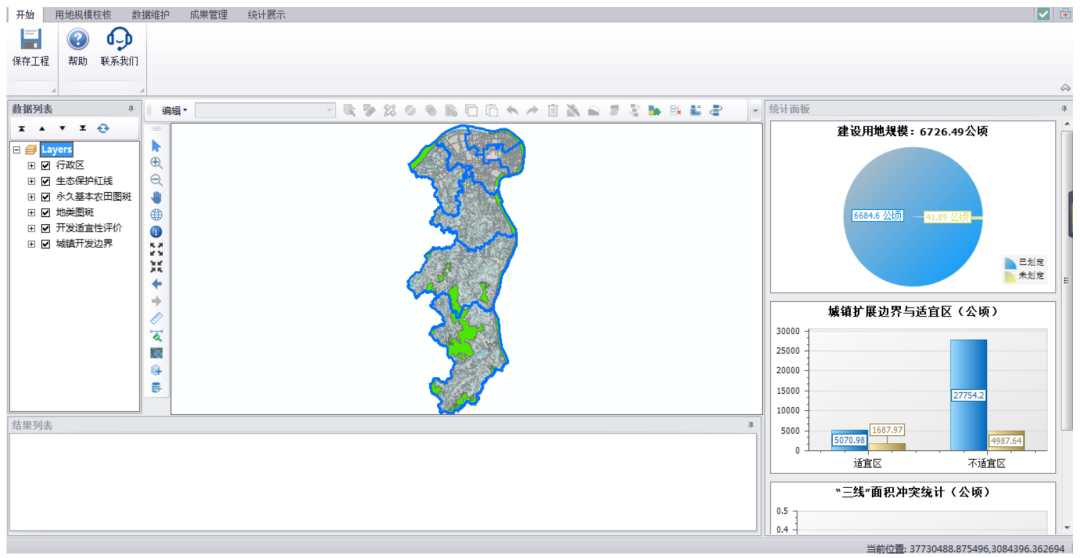The image size is (1080, 558).
Task: Click the add data layer icon
Action: click(x=156, y=370)
